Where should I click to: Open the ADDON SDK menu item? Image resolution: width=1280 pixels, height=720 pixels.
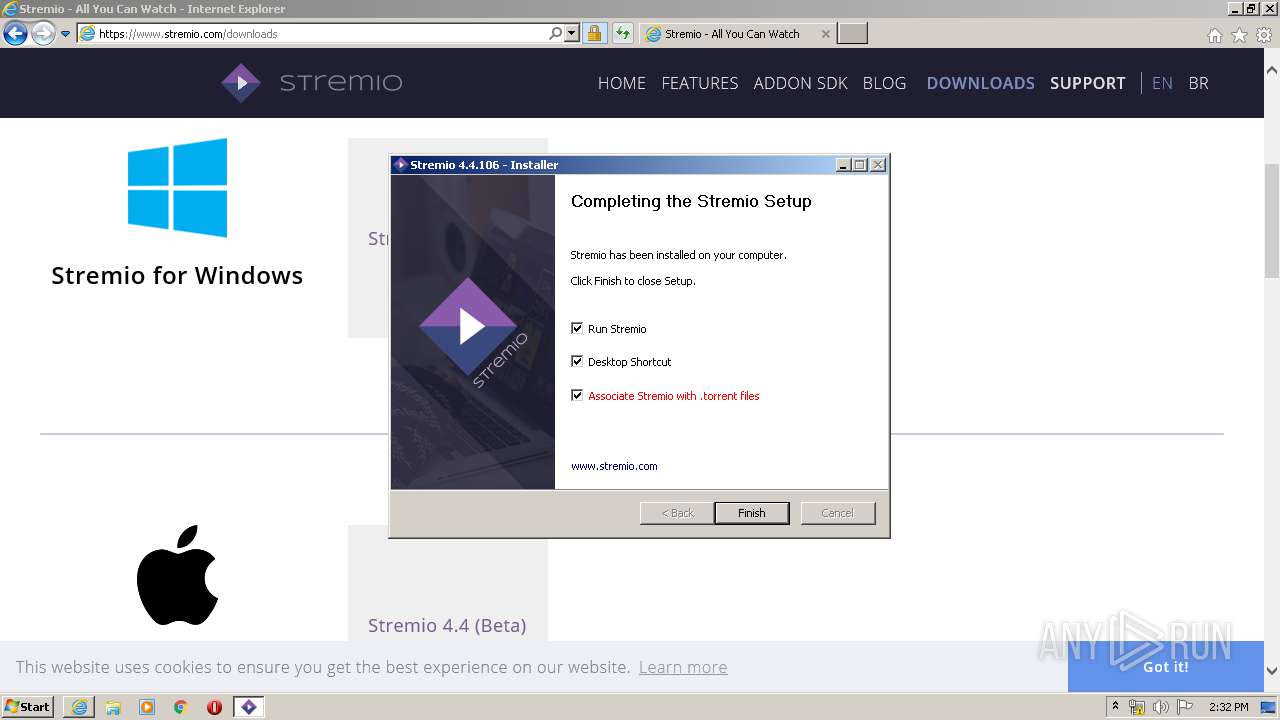coord(800,83)
